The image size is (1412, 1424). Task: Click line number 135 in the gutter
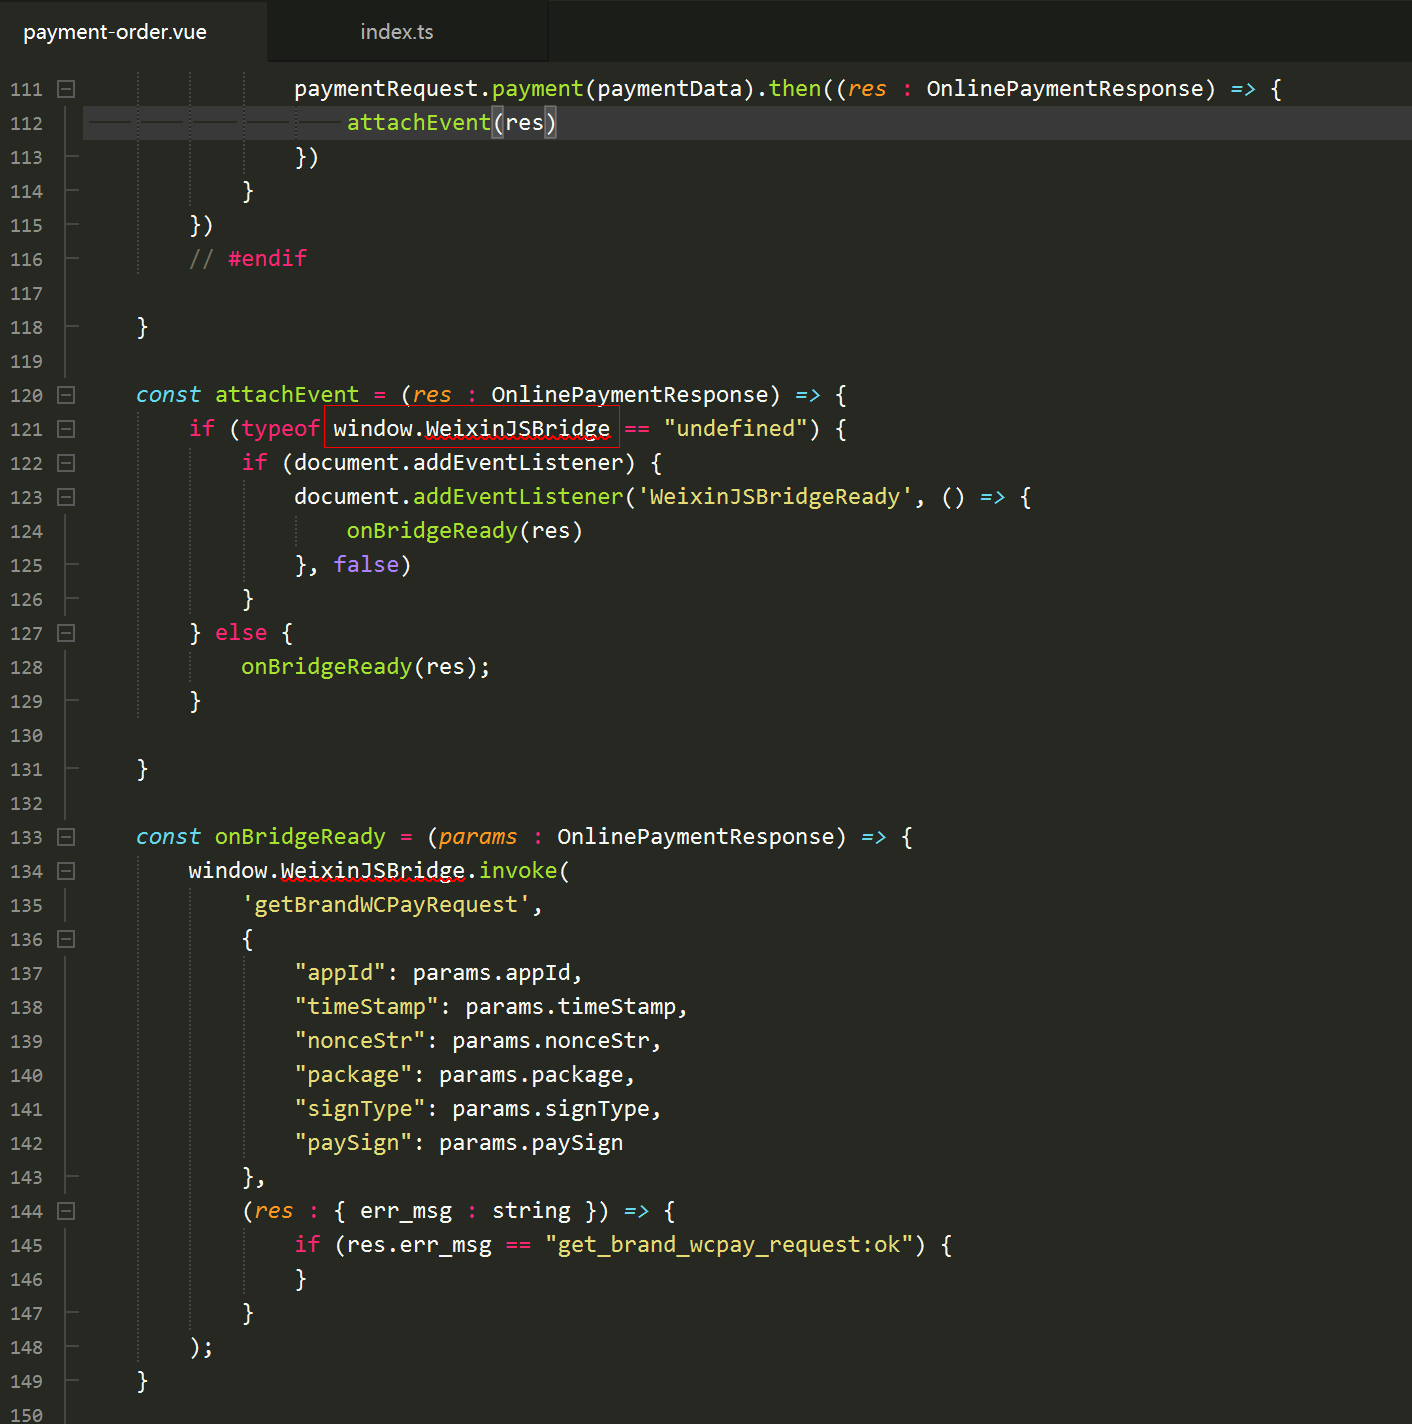[27, 906]
